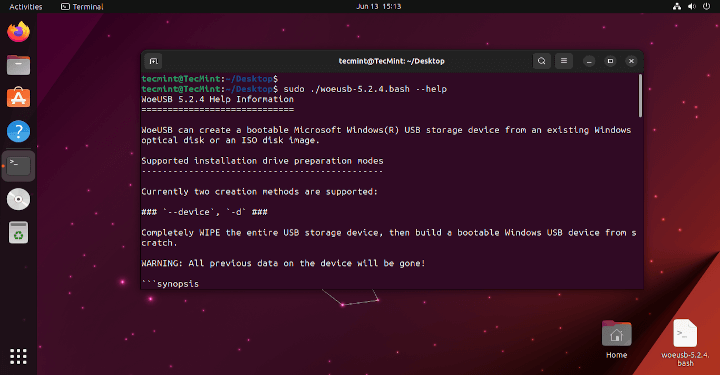Open the Home folder on desktop
This screenshot has width=720, height=375.
(x=616, y=340)
